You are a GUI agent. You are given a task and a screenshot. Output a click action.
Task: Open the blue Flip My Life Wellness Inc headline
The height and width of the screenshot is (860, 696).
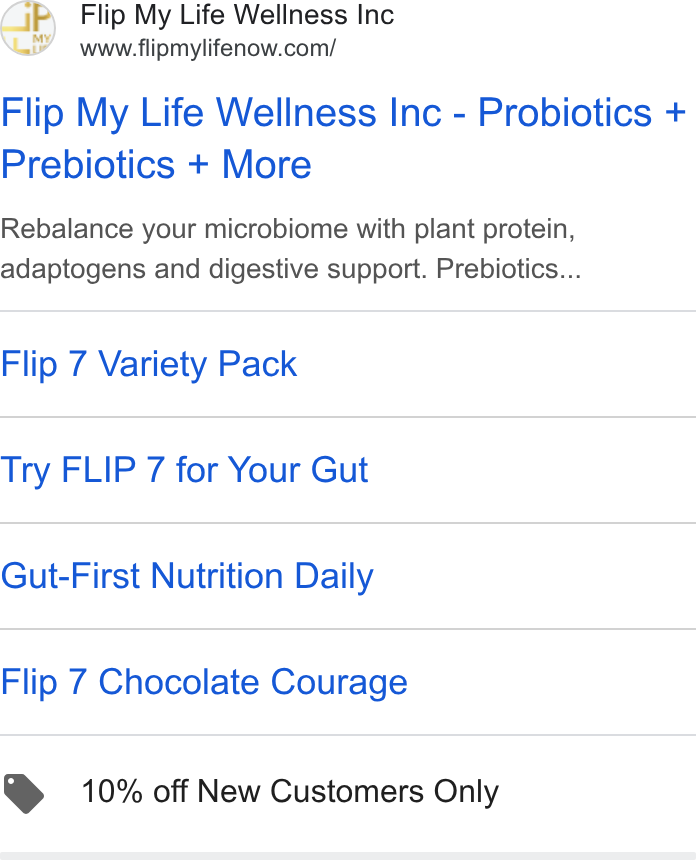343,138
